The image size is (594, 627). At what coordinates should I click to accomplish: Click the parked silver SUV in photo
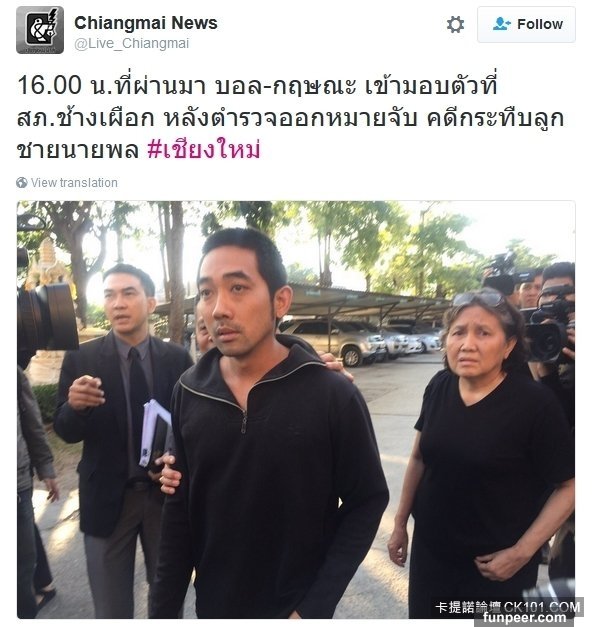point(334,341)
